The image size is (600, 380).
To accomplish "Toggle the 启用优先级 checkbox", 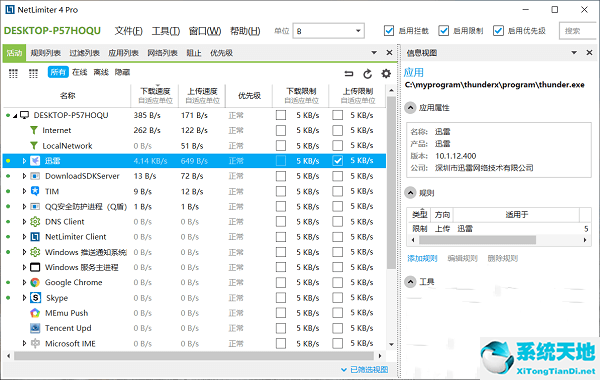I will pyautogui.click(x=498, y=31).
